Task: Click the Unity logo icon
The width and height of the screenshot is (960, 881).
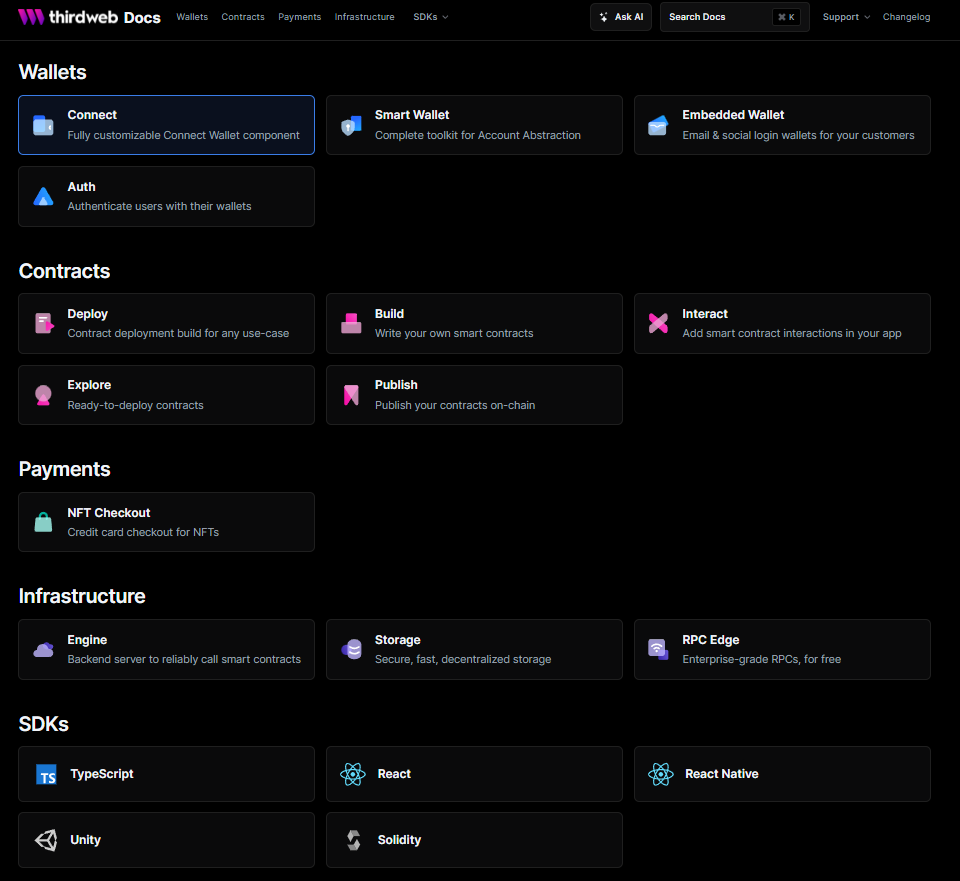Action: pyautogui.click(x=46, y=840)
